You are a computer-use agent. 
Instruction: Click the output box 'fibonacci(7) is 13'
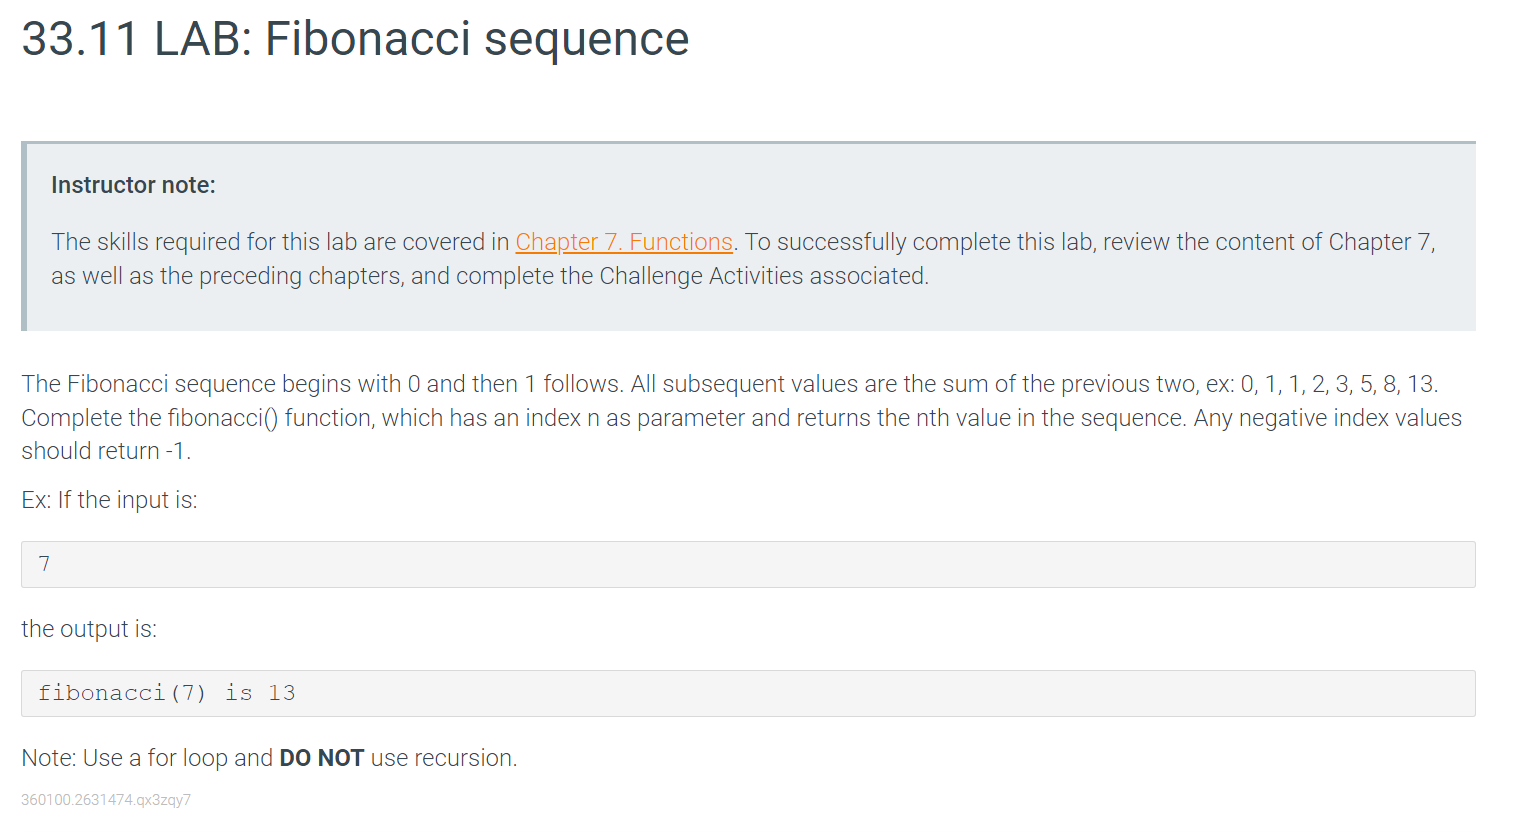point(748,693)
